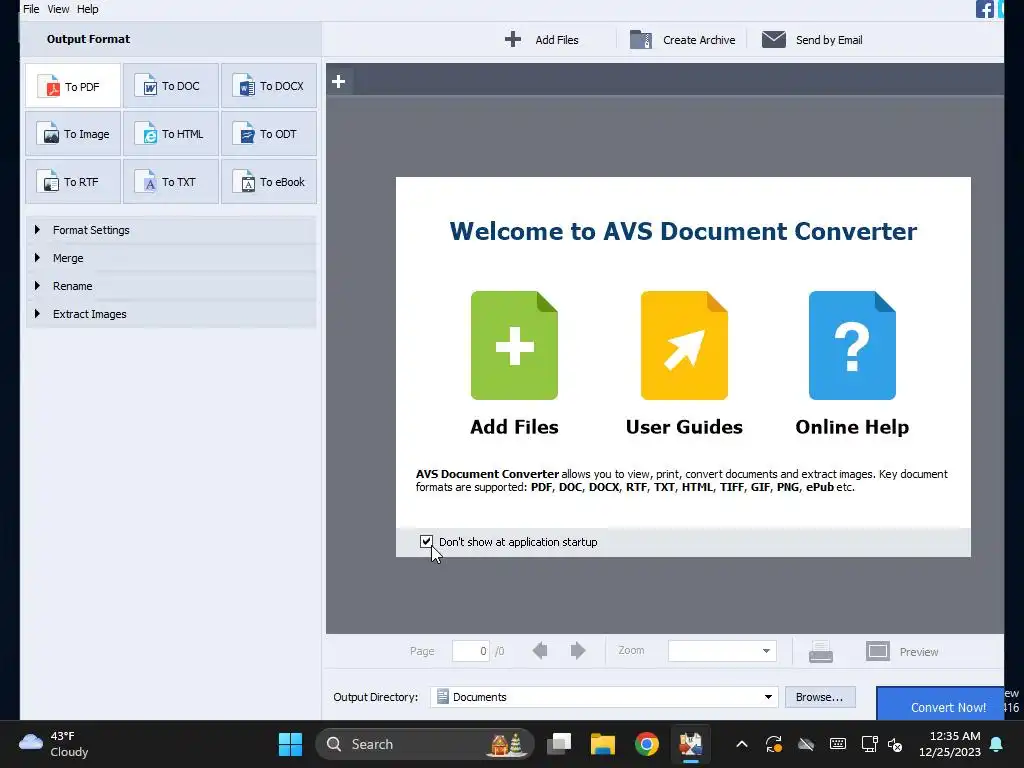Viewport: 1024px width, 768px height.
Task: Click the AVS Document Converter taskbar icon
Action: click(x=690, y=744)
